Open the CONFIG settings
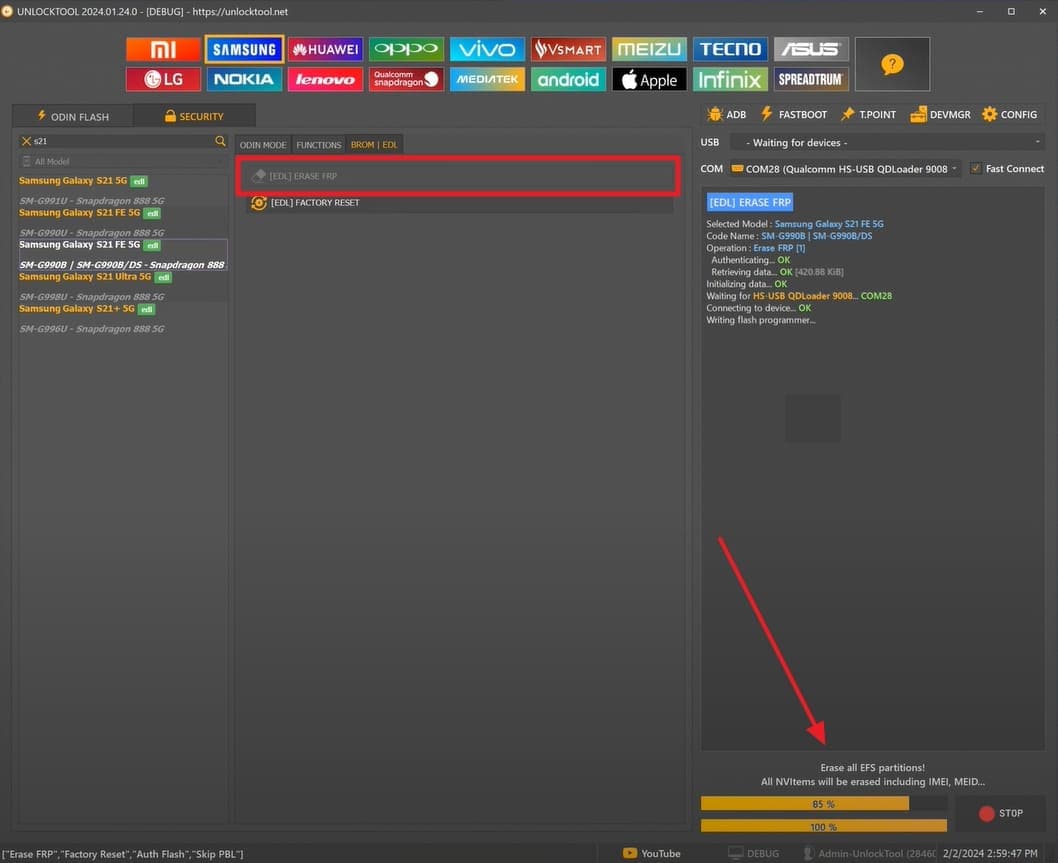Image resolution: width=1058 pixels, height=863 pixels. tap(1009, 115)
